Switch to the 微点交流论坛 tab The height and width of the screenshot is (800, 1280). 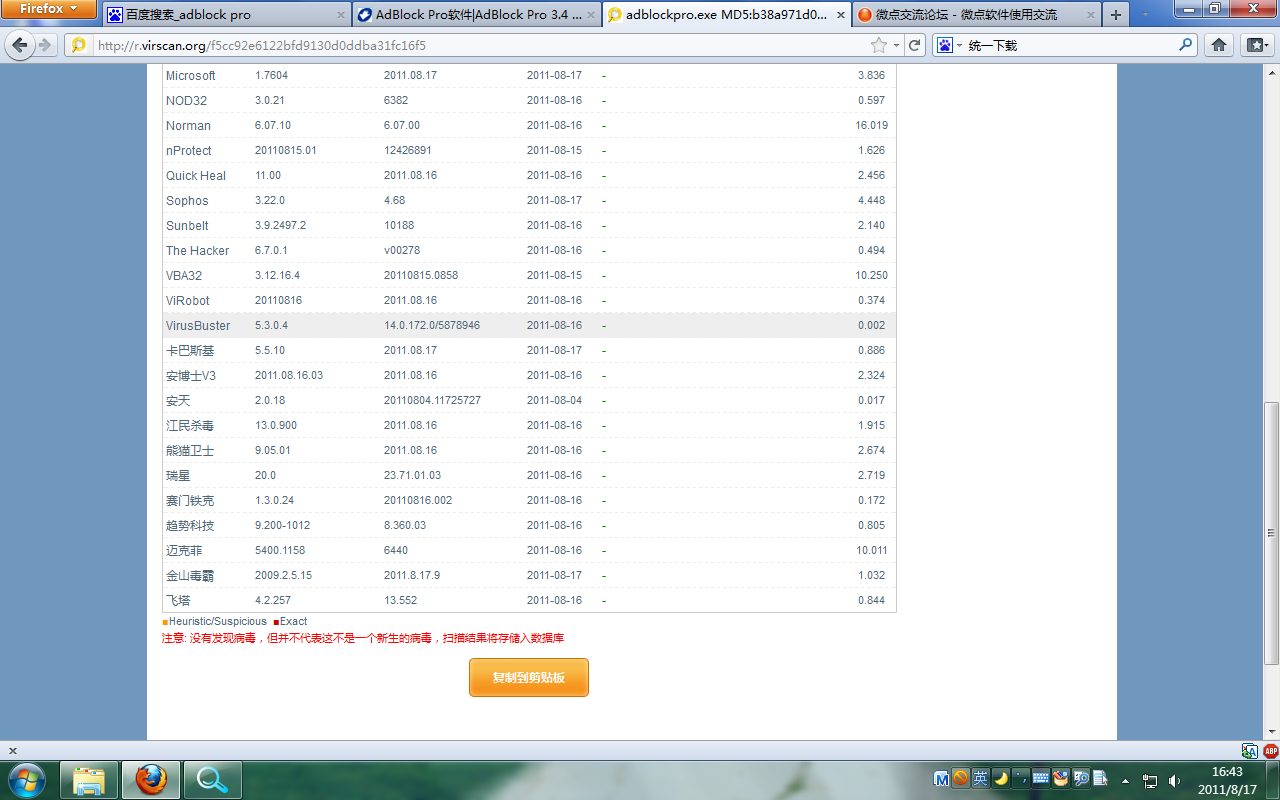tap(977, 15)
